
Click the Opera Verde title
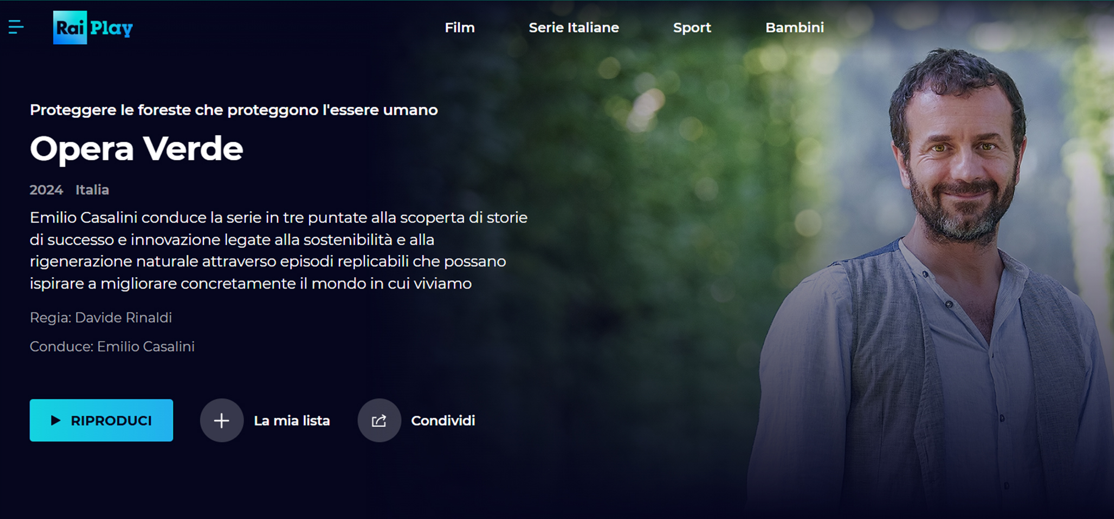(136, 148)
